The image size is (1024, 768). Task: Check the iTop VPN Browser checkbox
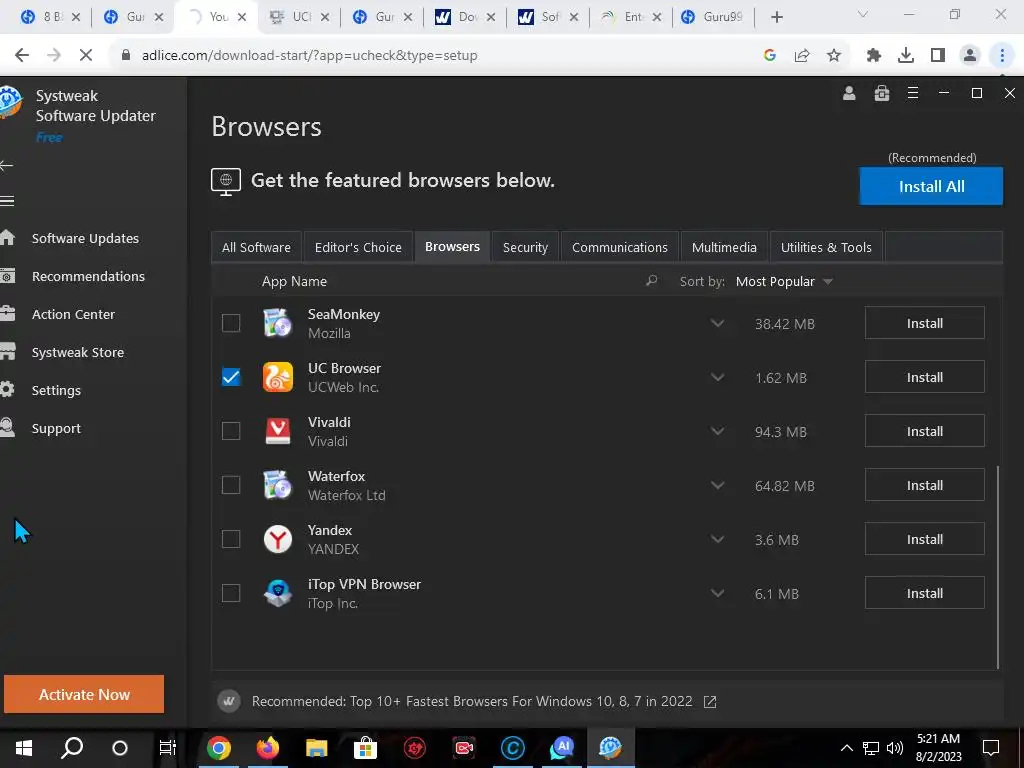click(231, 594)
